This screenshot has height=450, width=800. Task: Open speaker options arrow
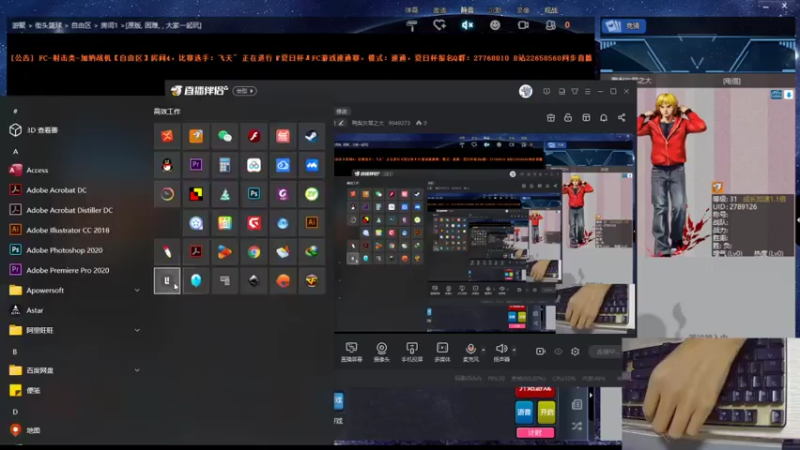514,350
